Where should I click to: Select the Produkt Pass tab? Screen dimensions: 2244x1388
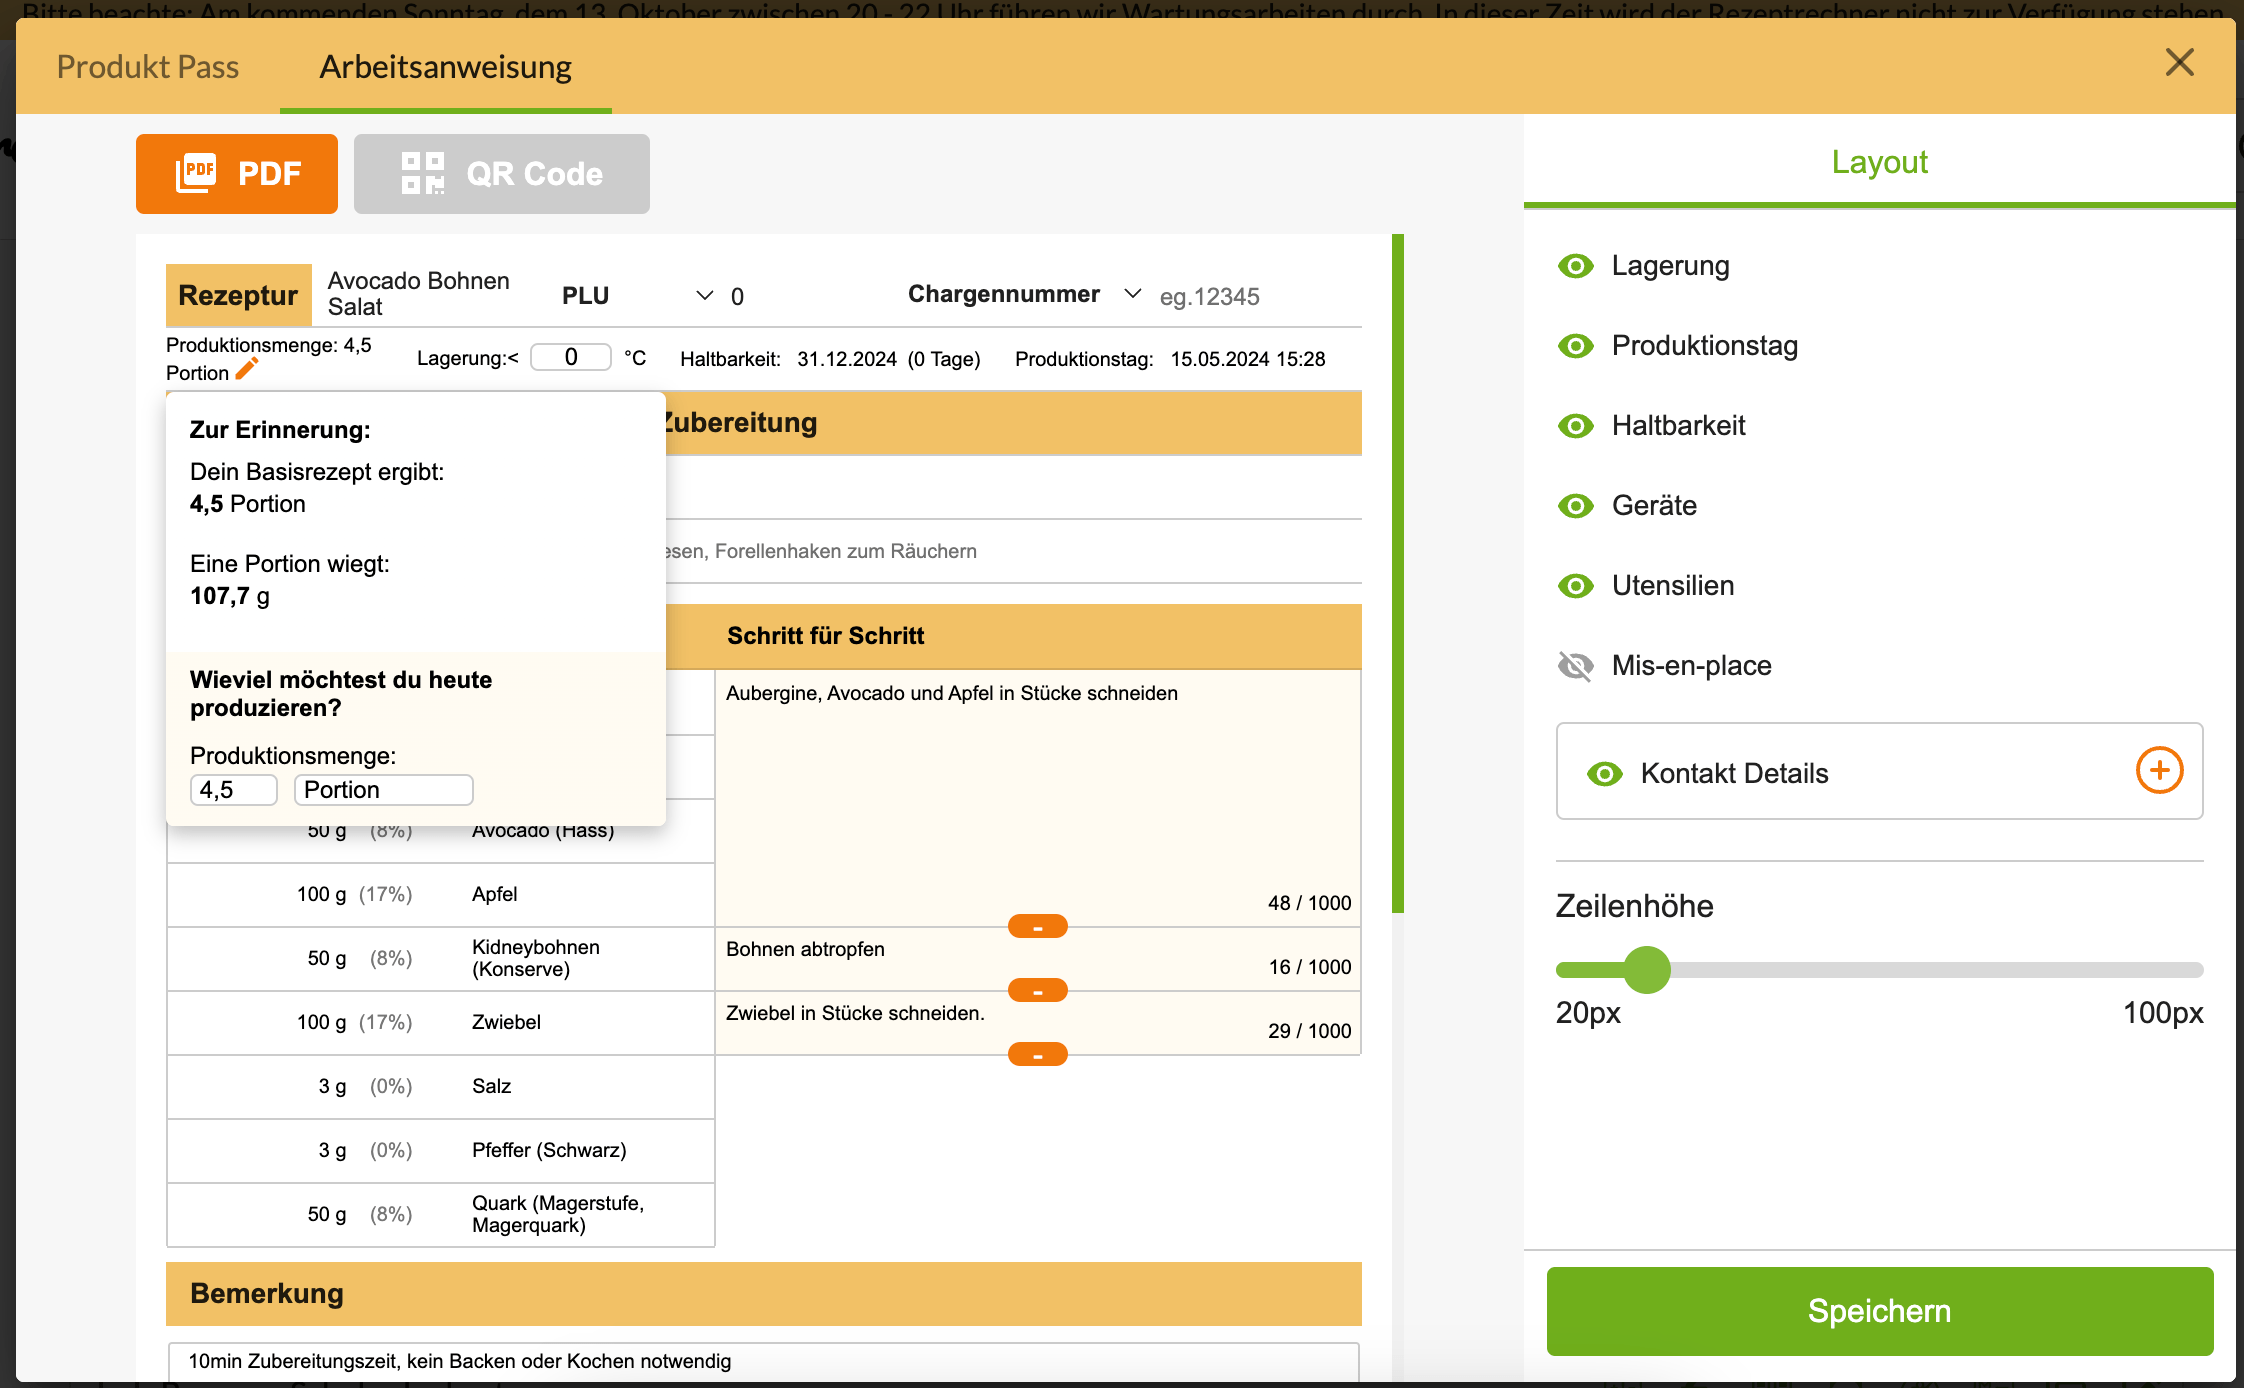pos(147,67)
